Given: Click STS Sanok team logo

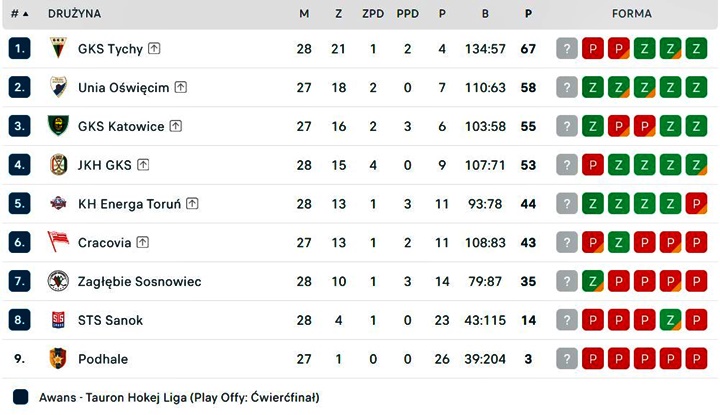Looking at the screenshot, I should (x=58, y=320).
